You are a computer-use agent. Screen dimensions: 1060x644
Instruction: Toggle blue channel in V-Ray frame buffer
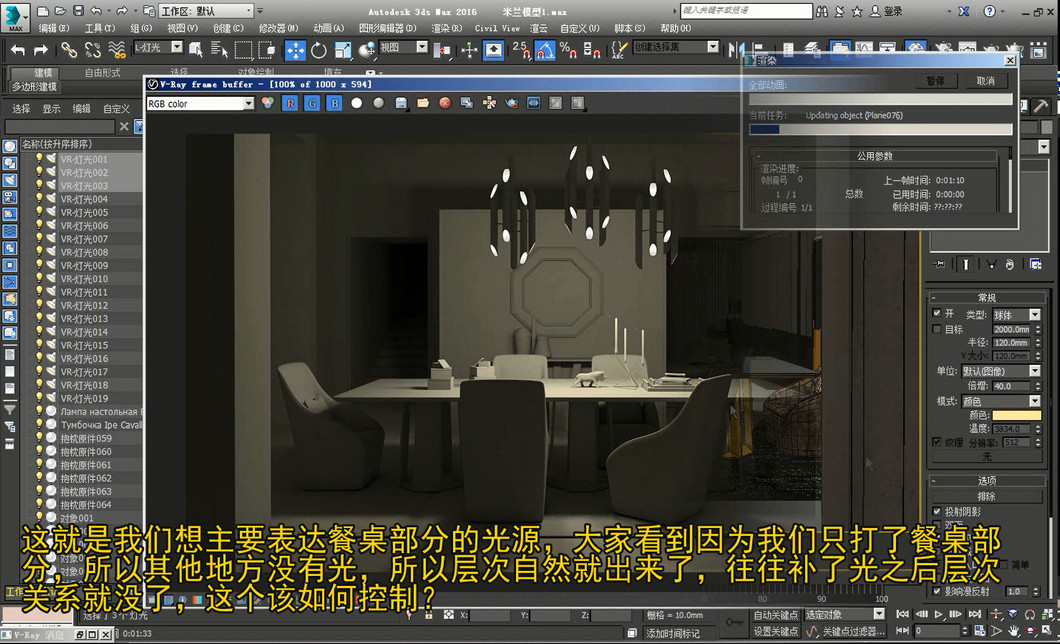pos(335,103)
